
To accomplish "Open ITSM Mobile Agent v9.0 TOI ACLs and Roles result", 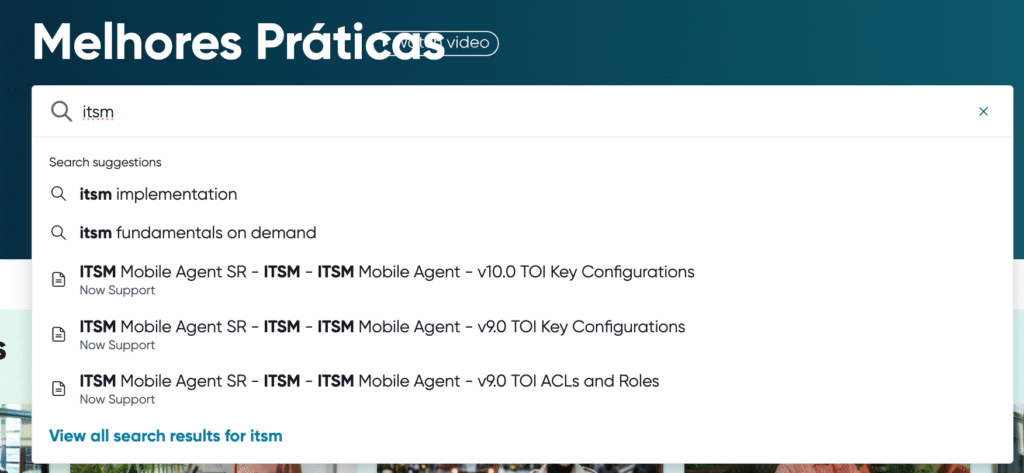I will click(522, 389).
